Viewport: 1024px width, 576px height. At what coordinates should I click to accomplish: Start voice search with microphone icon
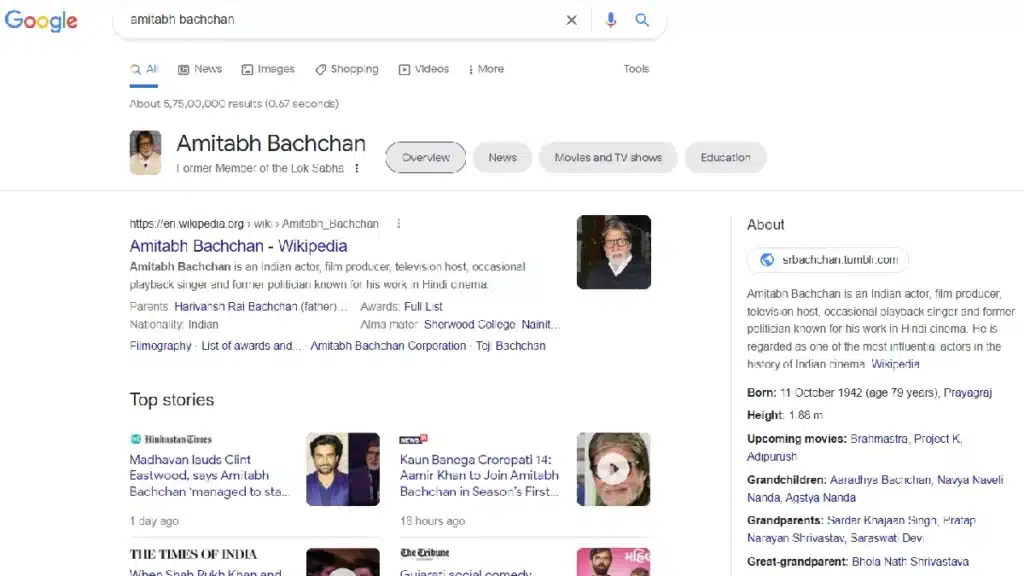(611, 20)
